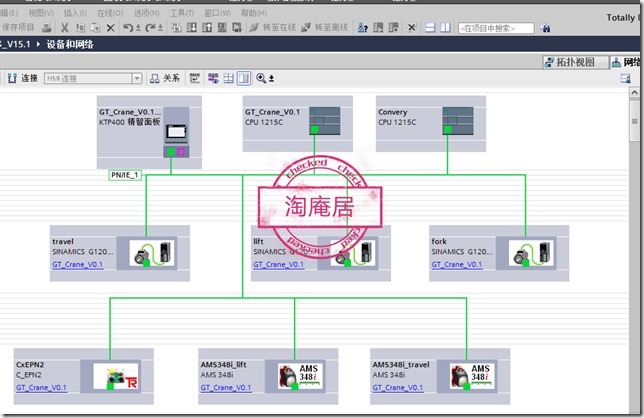
Task: Cut selection with scissors icon
Action: [x=64, y=28]
